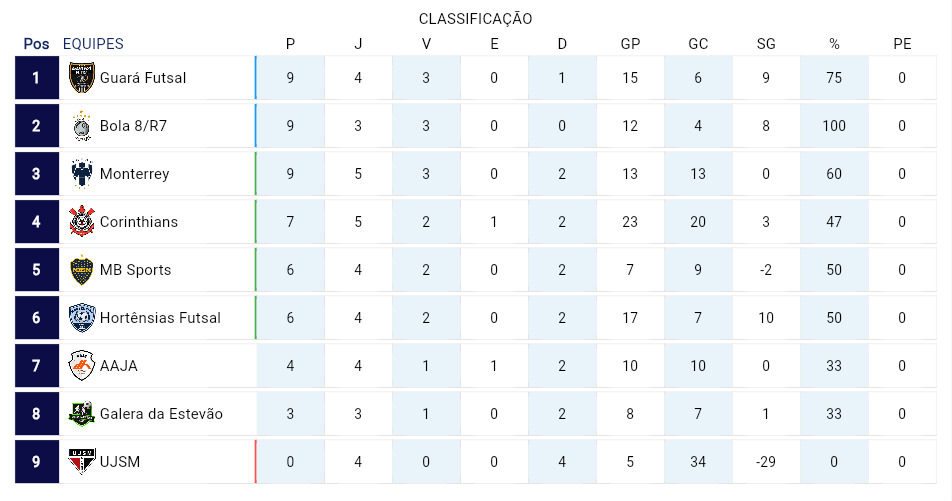
Task: Click the GP goals scored column header
Action: pyautogui.click(x=630, y=44)
